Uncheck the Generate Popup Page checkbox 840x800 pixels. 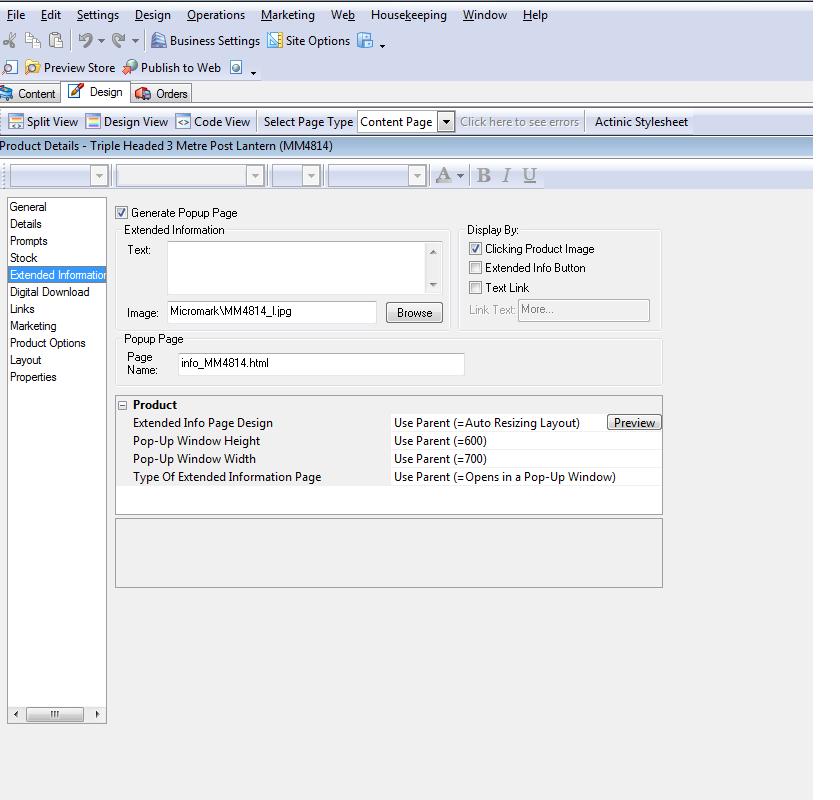click(x=122, y=213)
